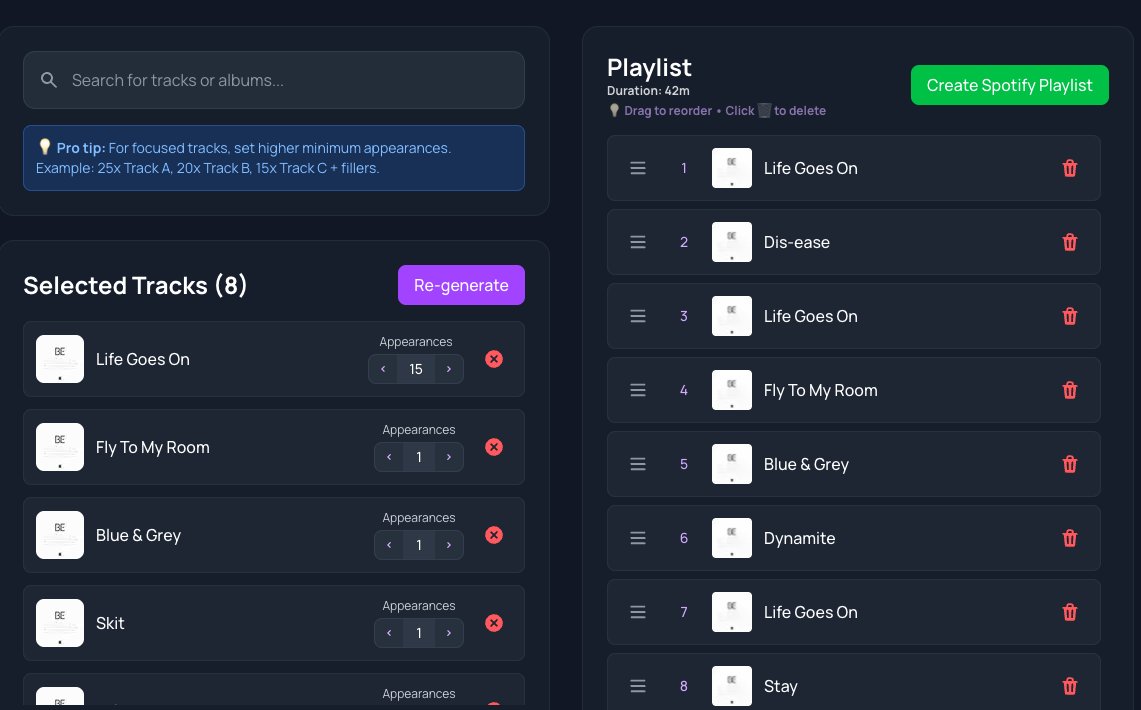Click the Stay title in the playlist
This screenshot has height=710, width=1141.
780,686
